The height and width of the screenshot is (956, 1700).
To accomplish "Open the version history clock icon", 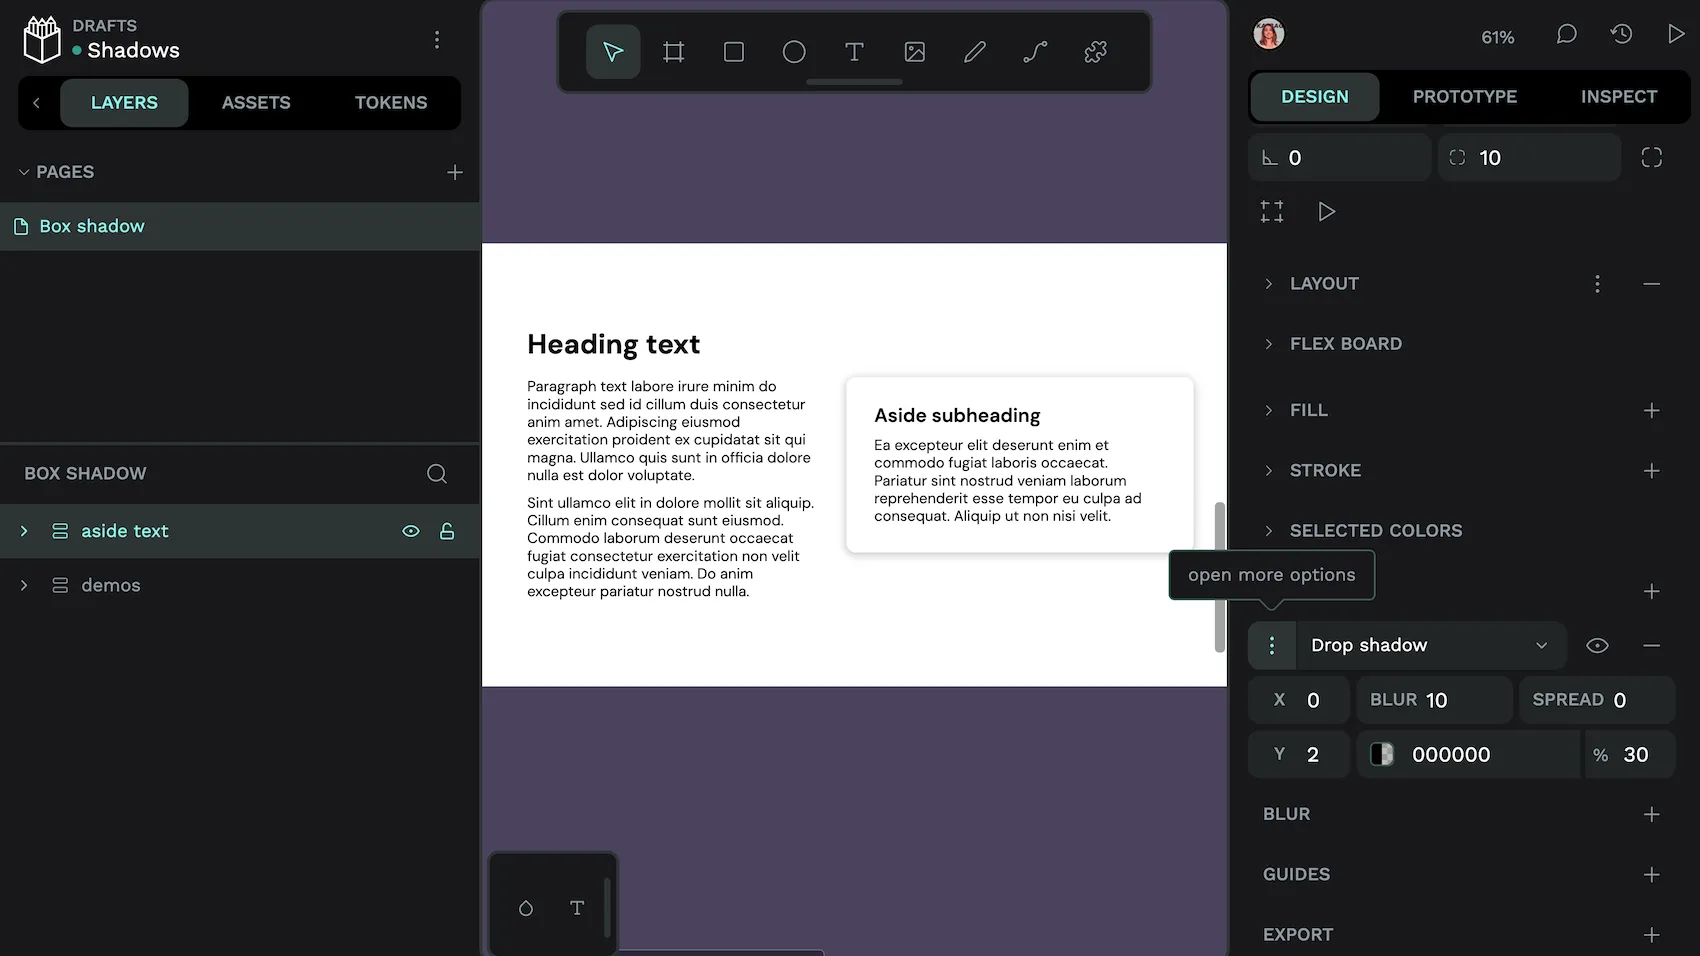I will pyautogui.click(x=1621, y=35).
